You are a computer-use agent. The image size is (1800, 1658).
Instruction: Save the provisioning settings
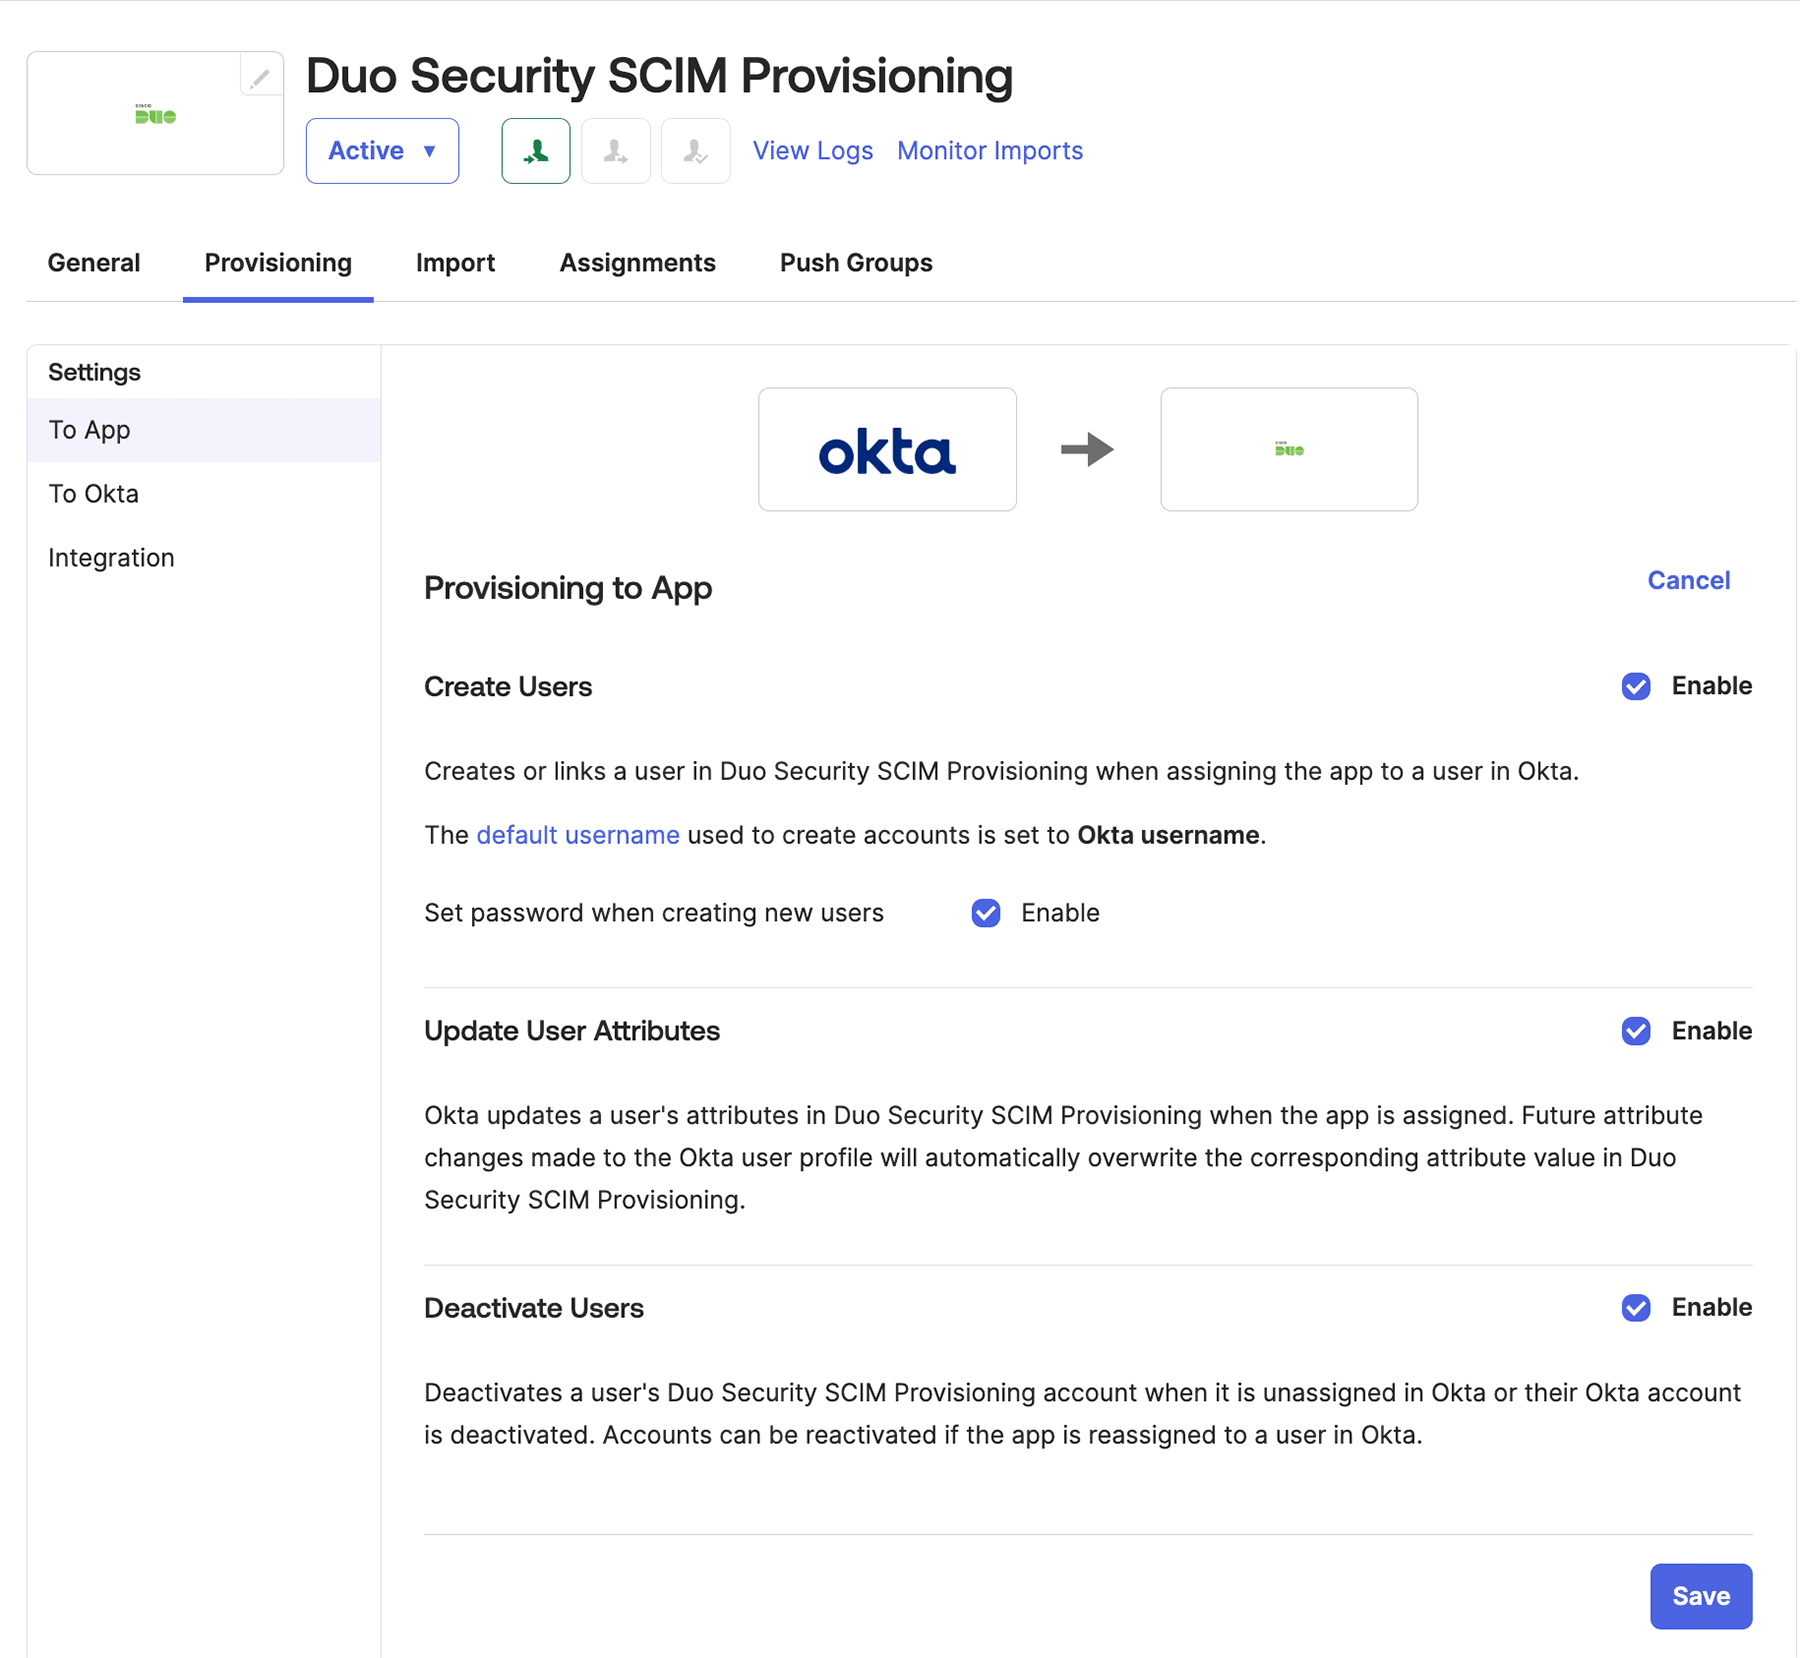coord(1701,1596)
